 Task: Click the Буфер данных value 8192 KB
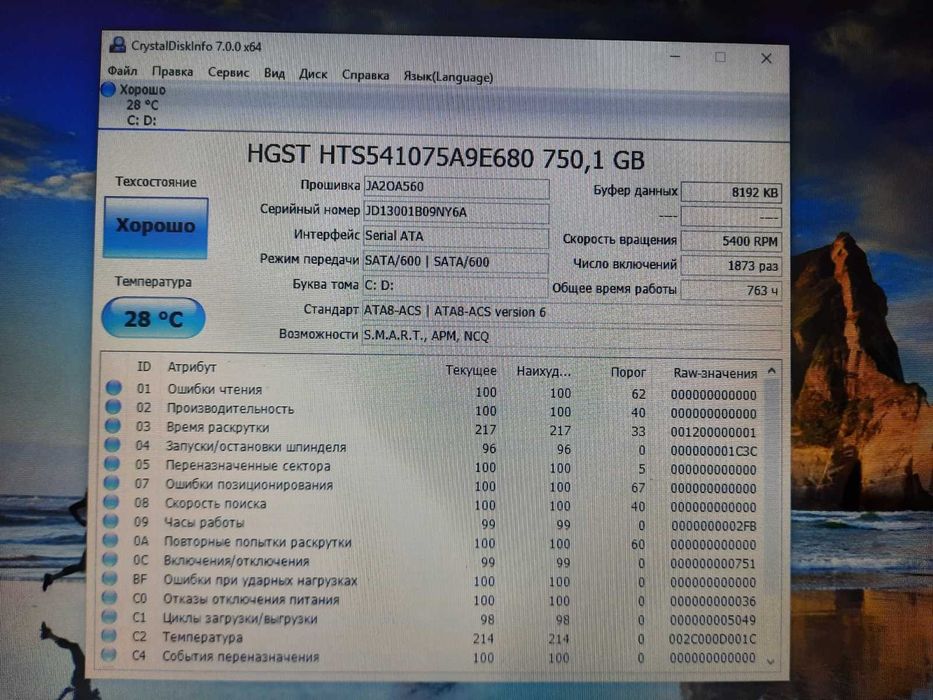coord(731,192)
